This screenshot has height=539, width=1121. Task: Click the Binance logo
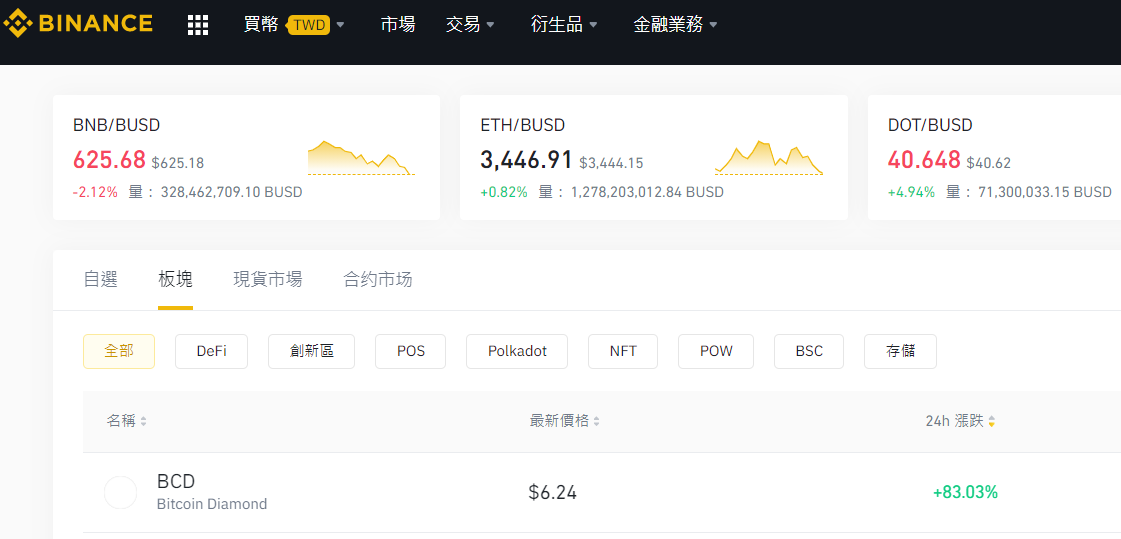78,24
